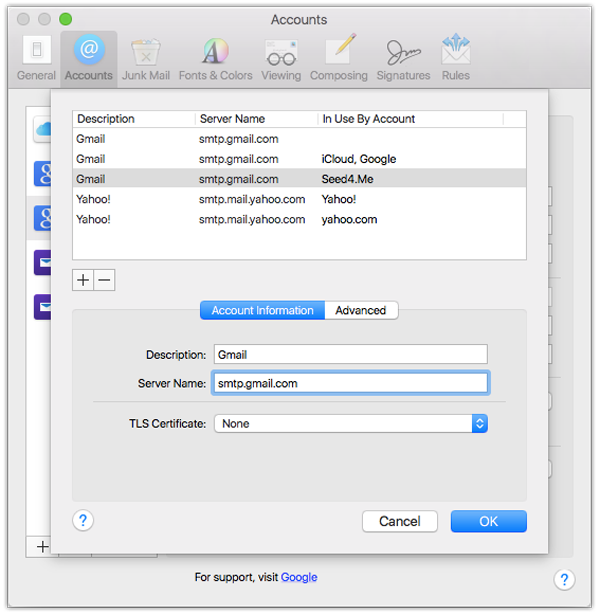Focus the Description text field
The height and width of the screenshot is (615, 600).
tap(351, 355)
